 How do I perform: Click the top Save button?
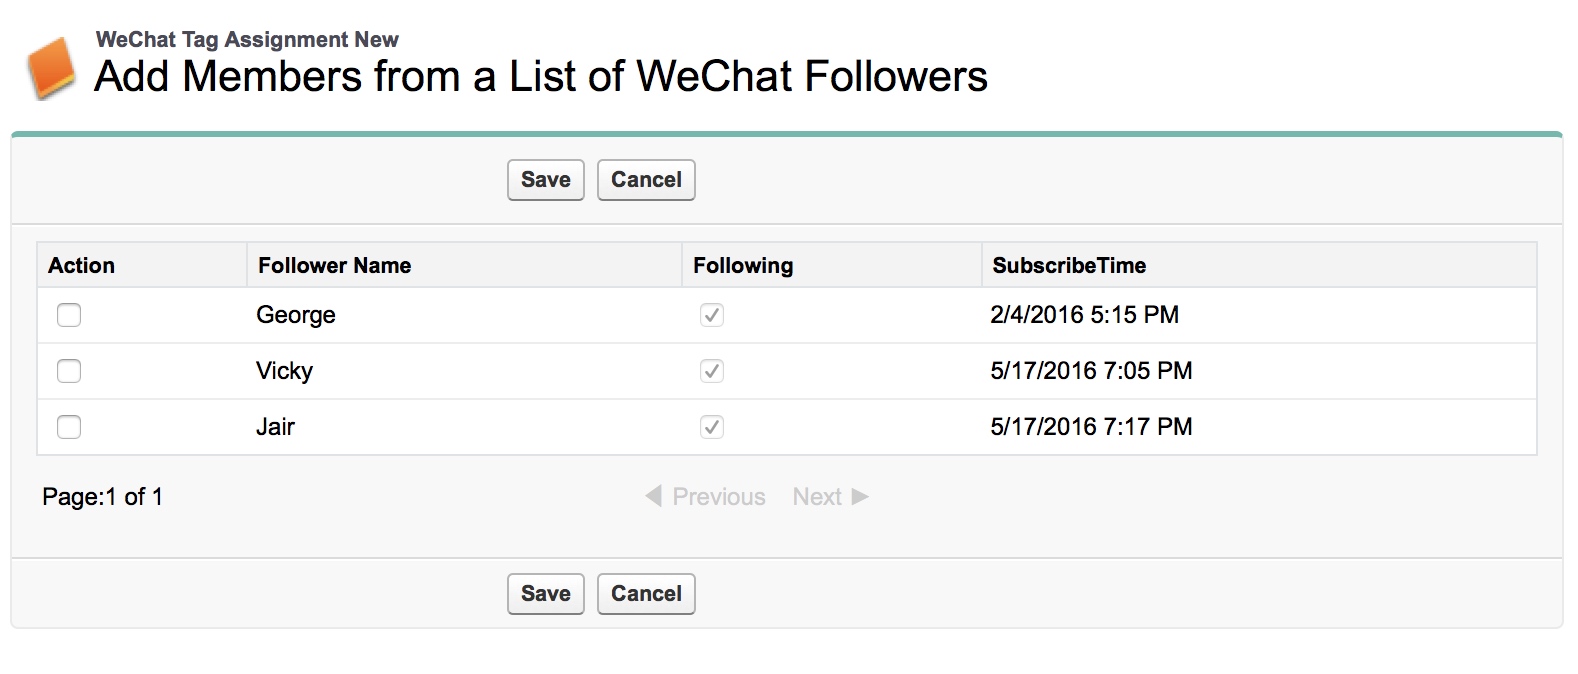[x=546, y=180]
